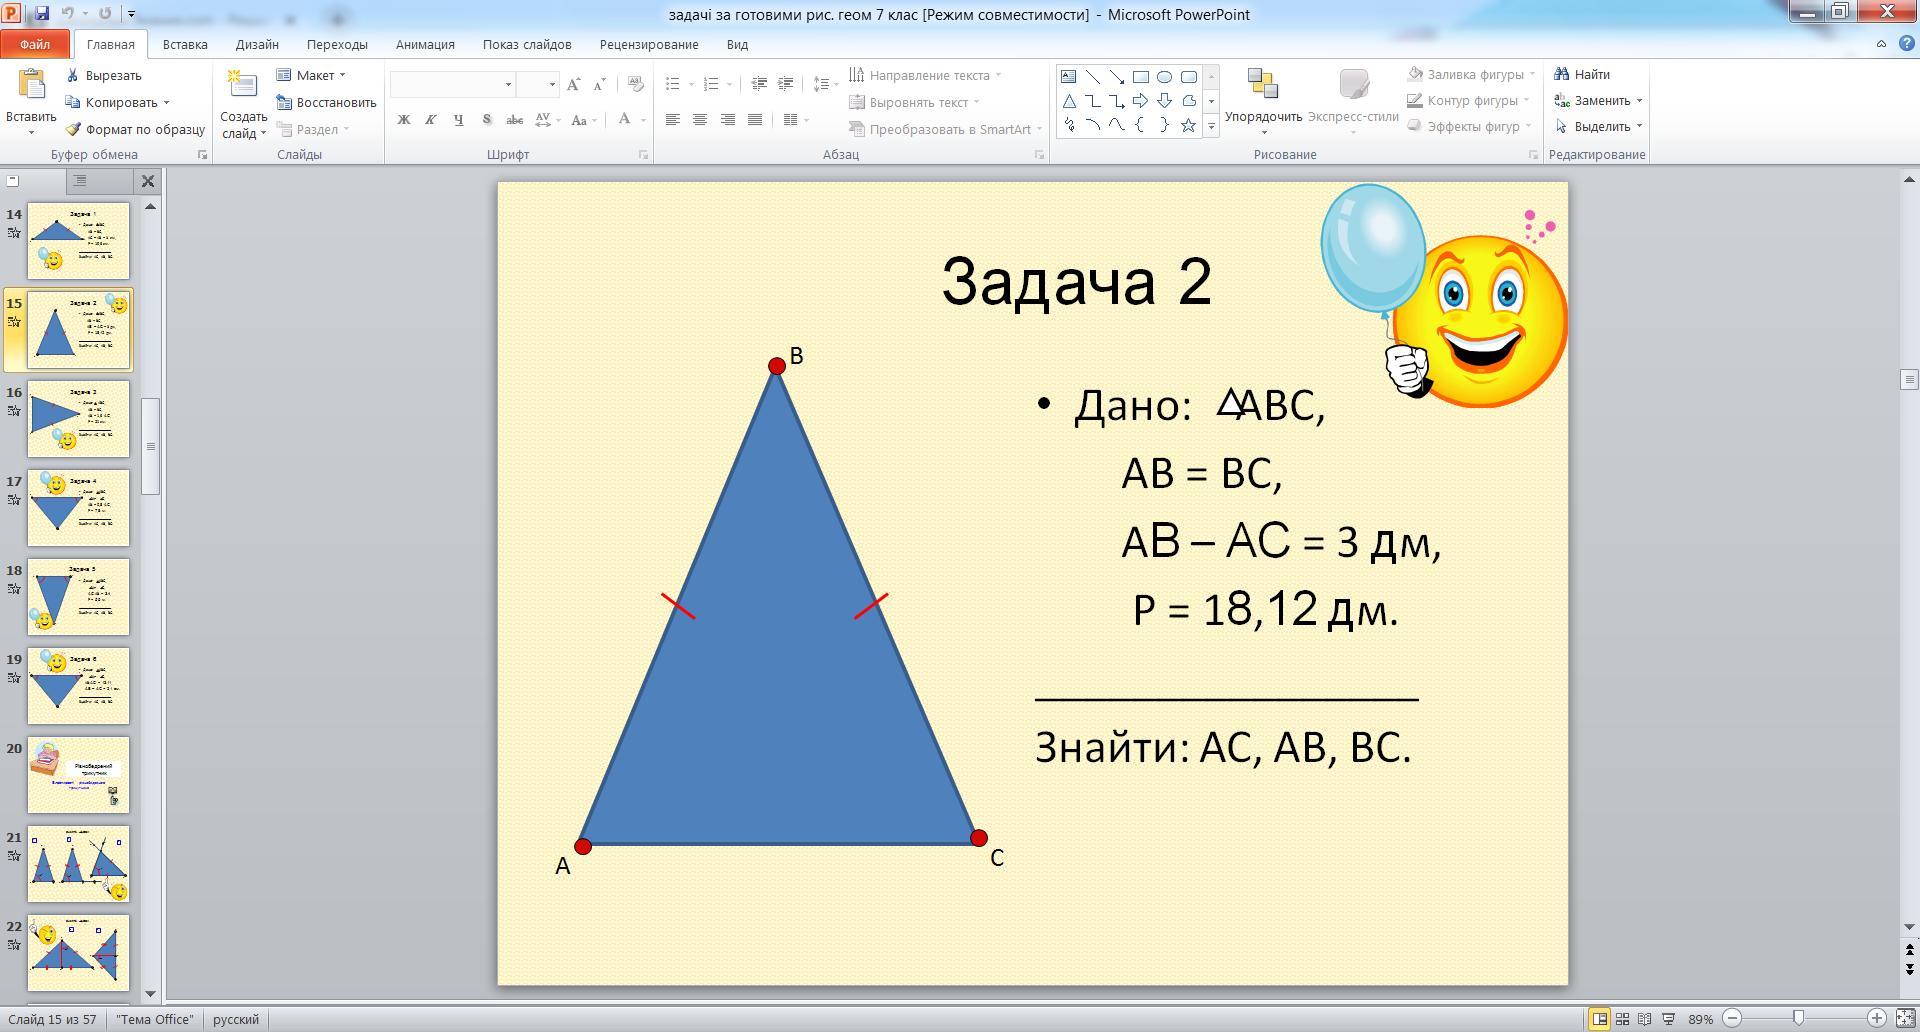1920x1032 pixels.
Task: Pick the text box shape in the gallery
Action: (x=1069, y=77)
